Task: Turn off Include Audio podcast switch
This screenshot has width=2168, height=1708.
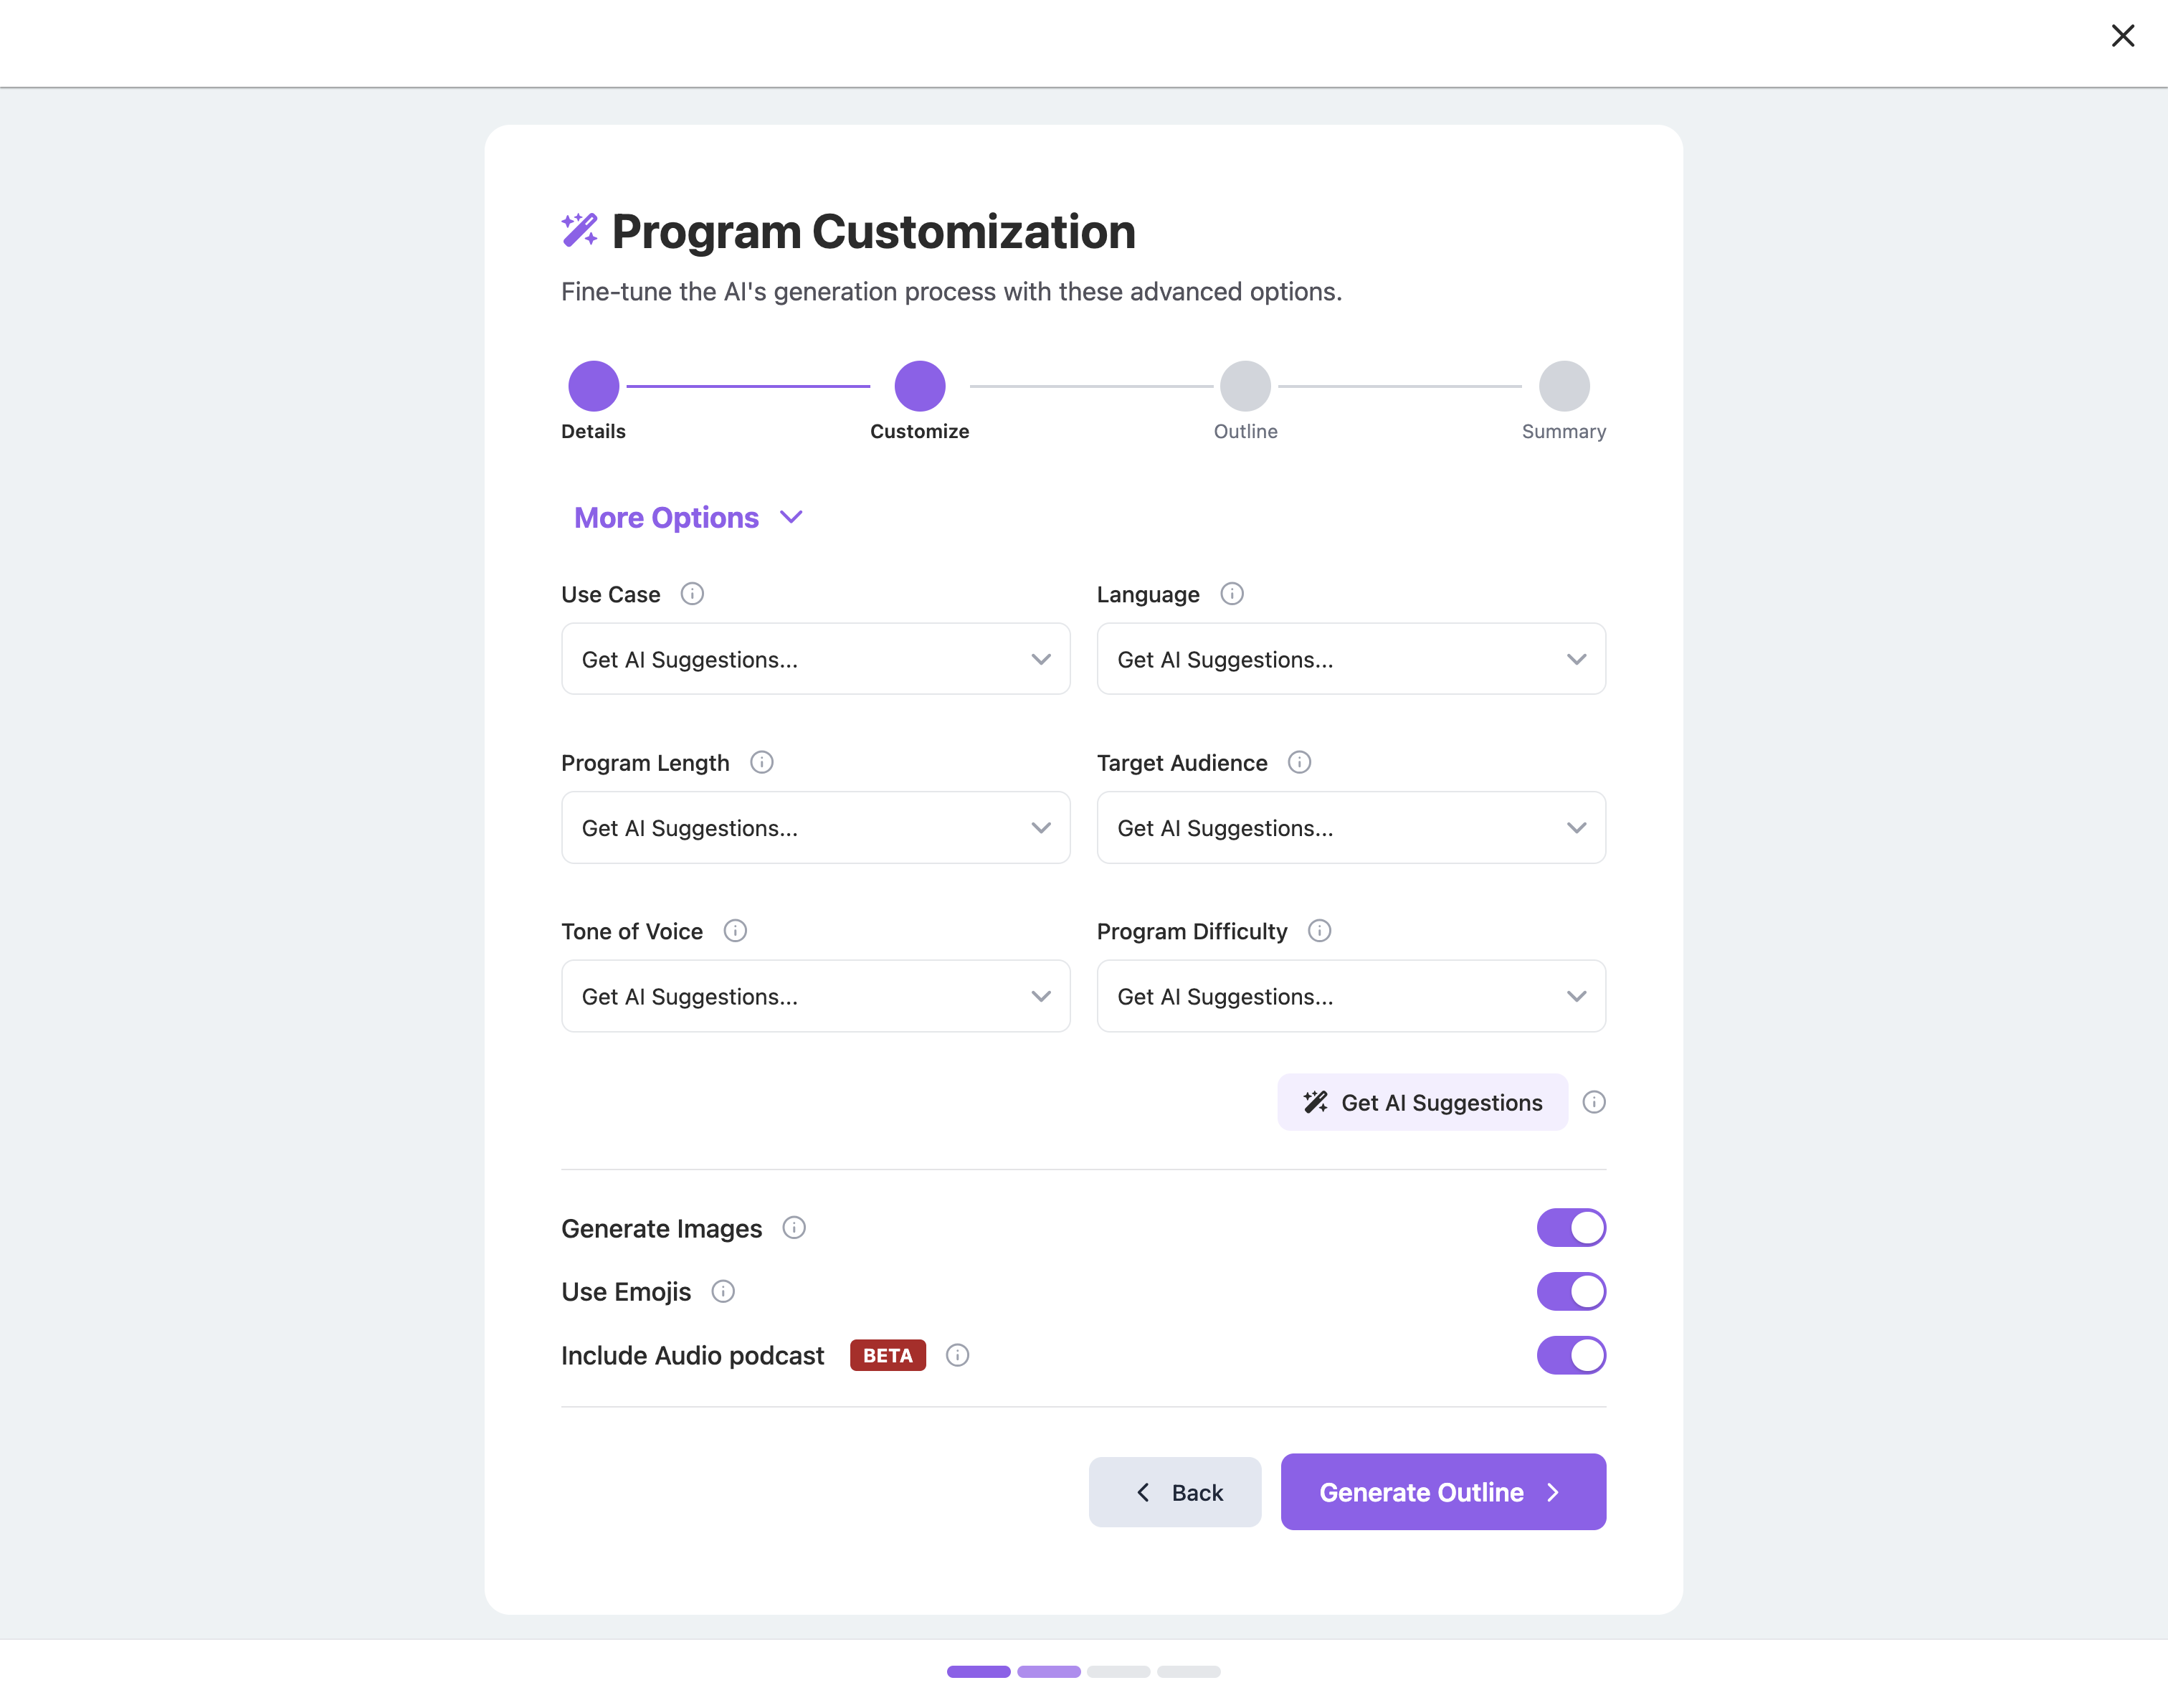Action: coord(1571,1355)
